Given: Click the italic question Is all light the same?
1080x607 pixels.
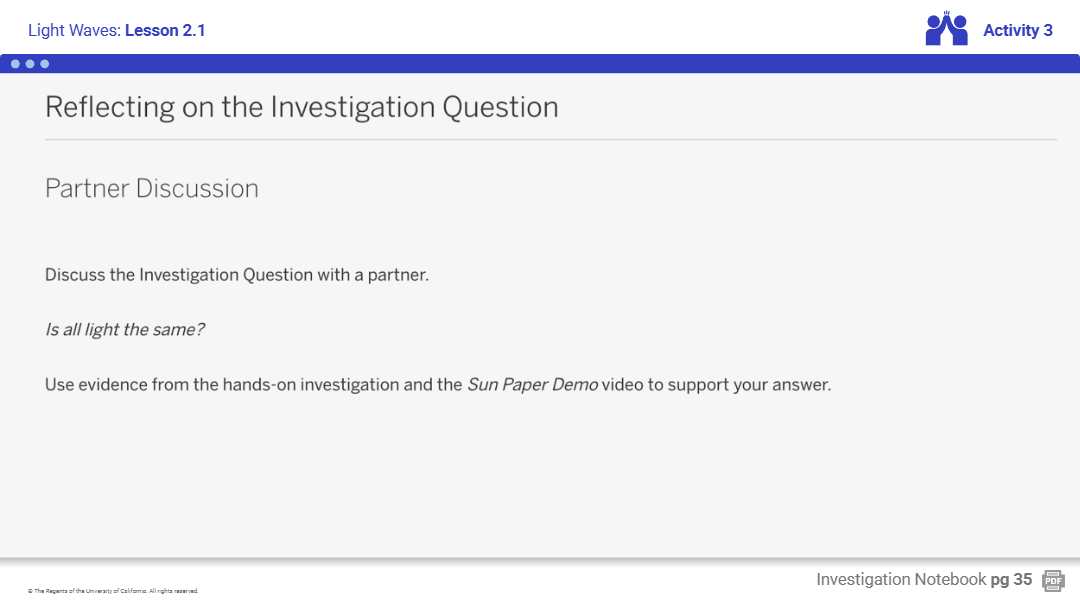Looking at the screenshot, I should pos(125,329).
